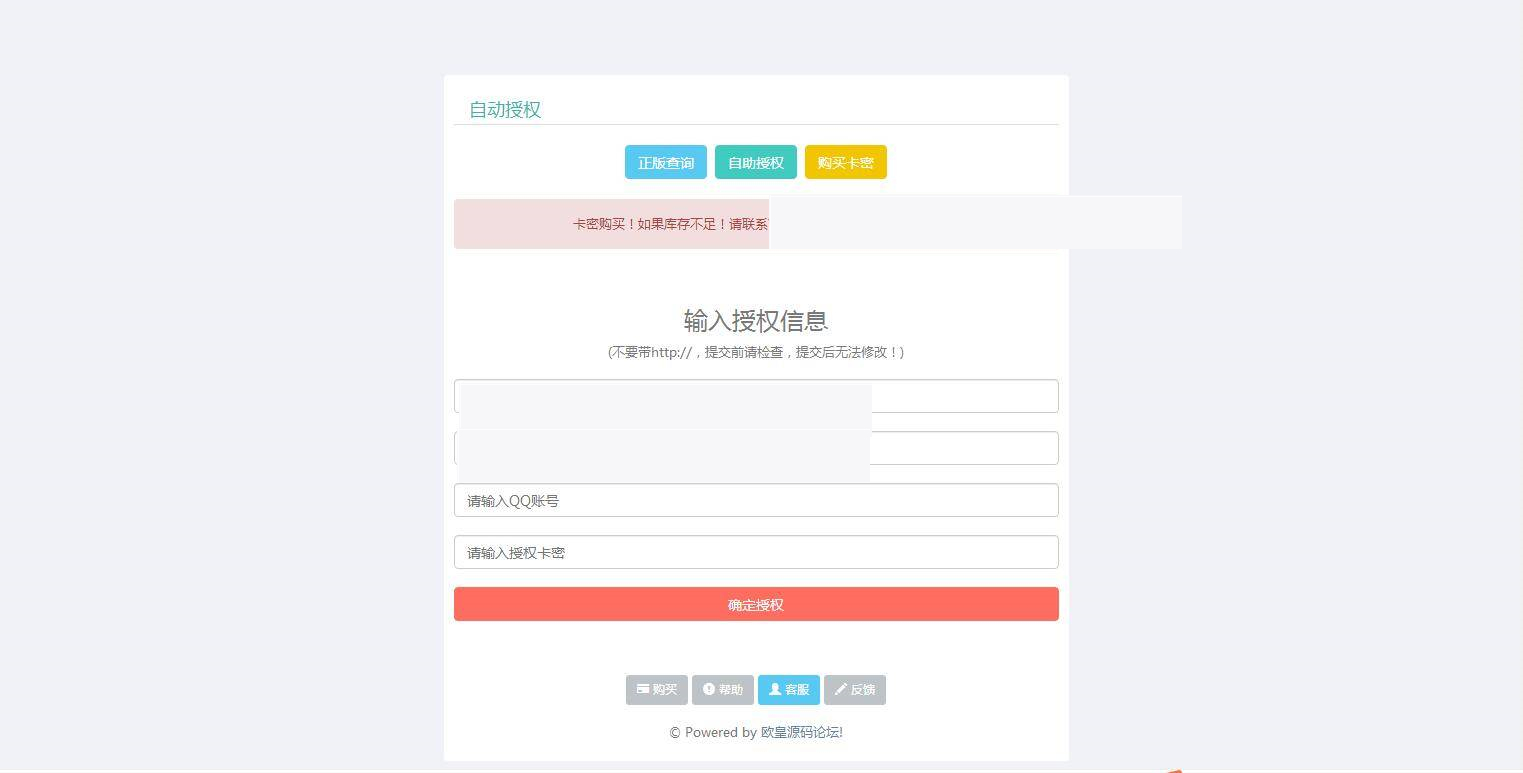Open the purchase page via 购买 button
Image resolution: width=1523 pixels, height=773 pixels.
click(656, 689)
